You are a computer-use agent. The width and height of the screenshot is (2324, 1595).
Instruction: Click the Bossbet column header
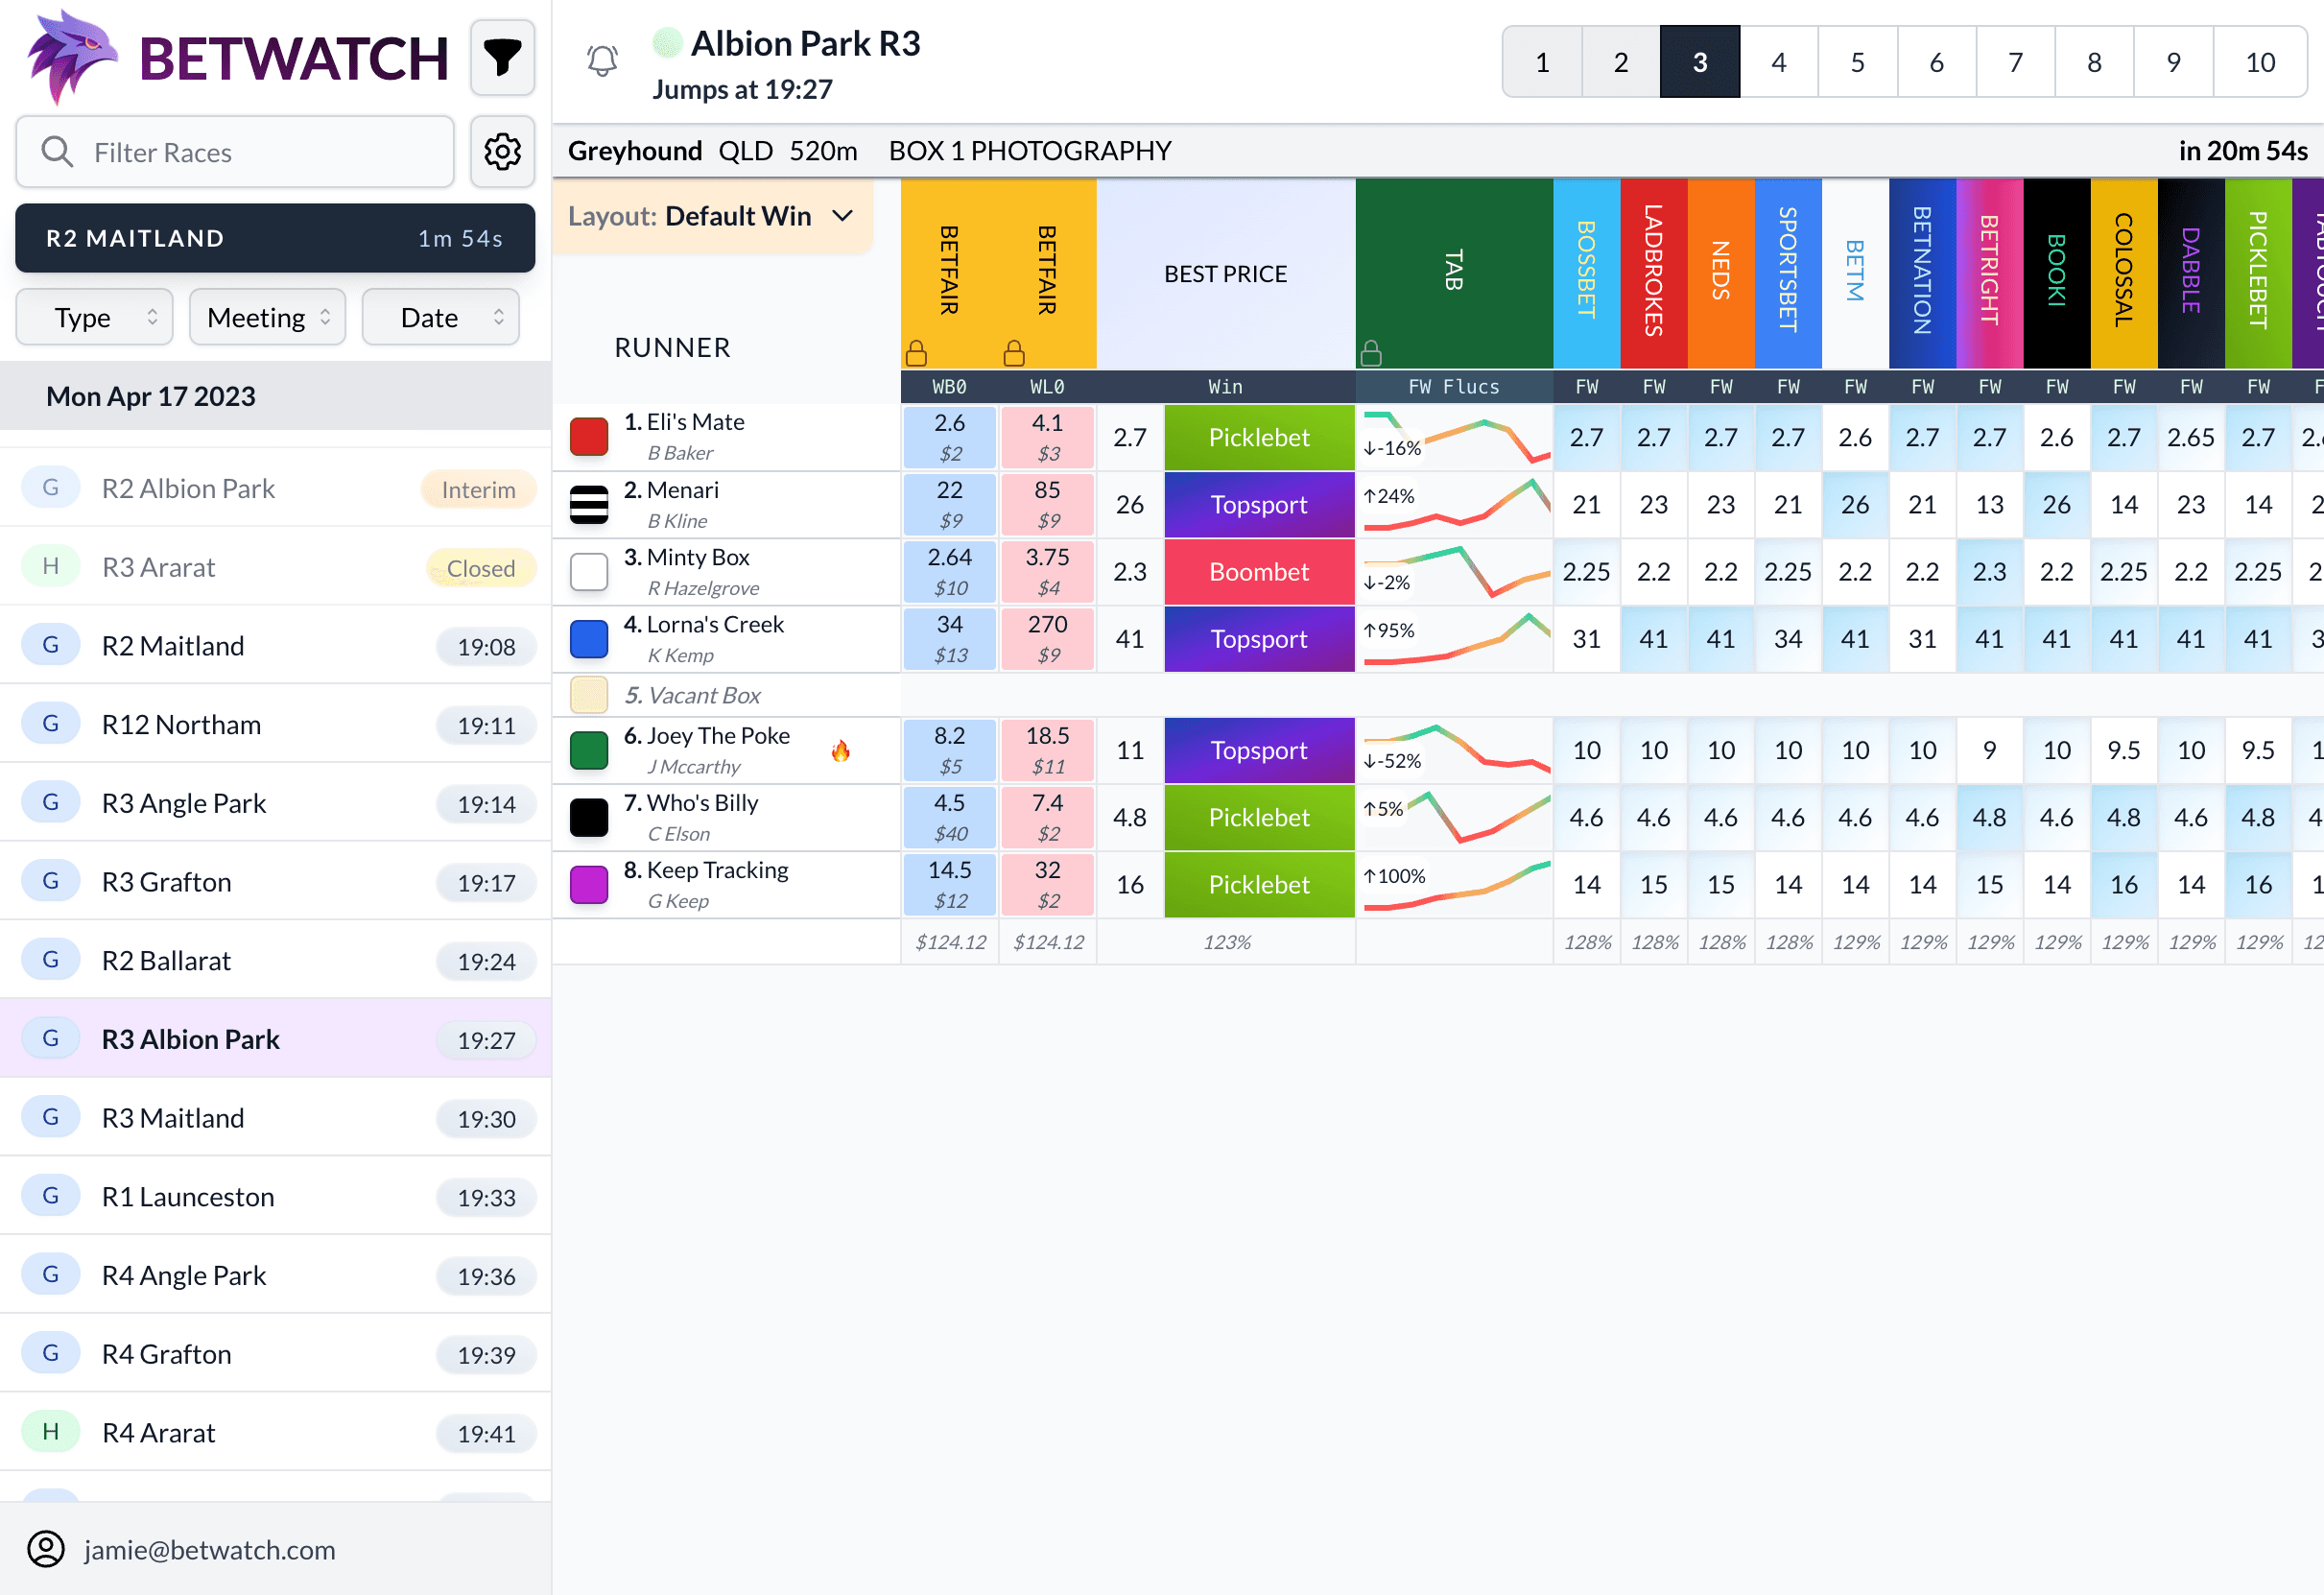point(1587,273)
